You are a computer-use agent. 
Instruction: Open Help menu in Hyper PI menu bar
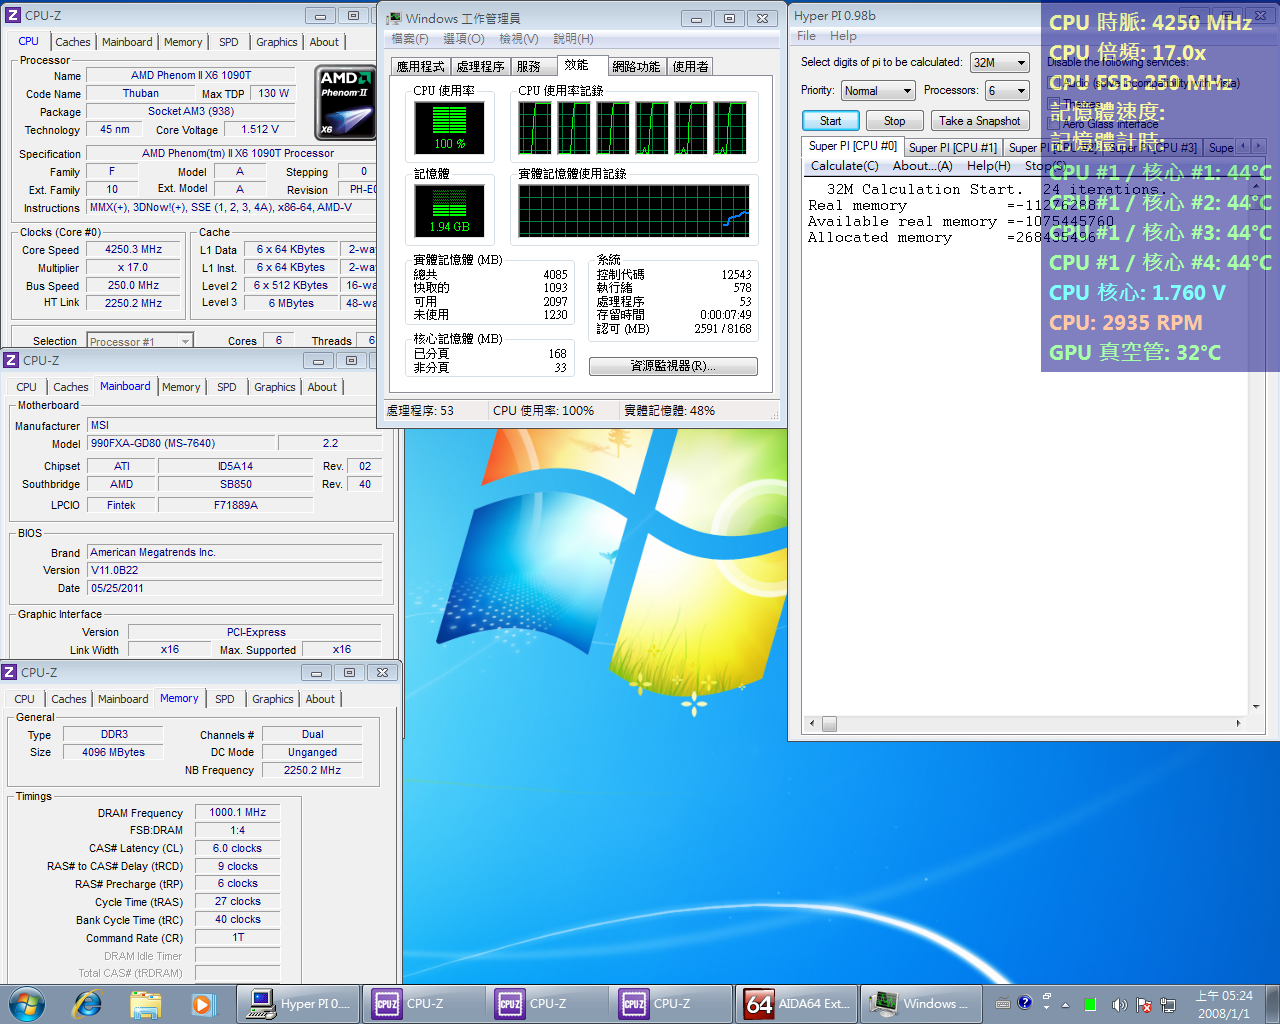(843, 36)
